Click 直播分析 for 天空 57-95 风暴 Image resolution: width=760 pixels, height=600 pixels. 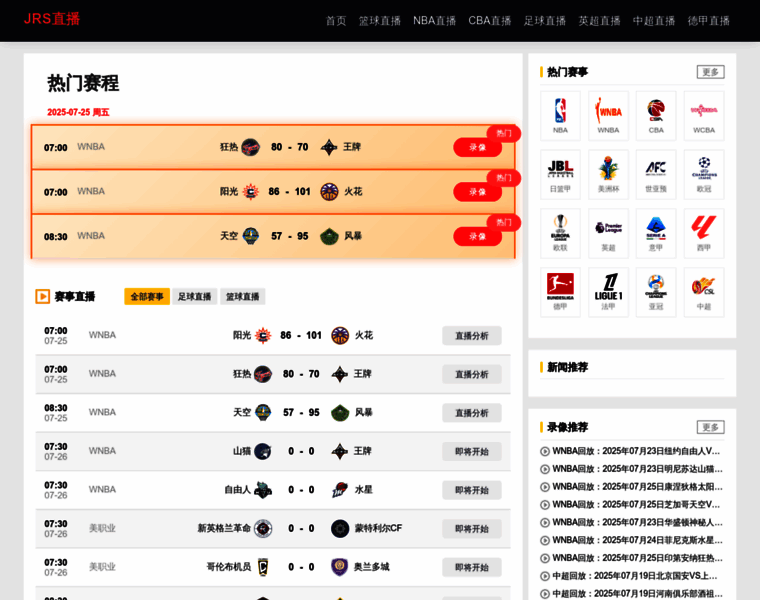tap(472, 413)
